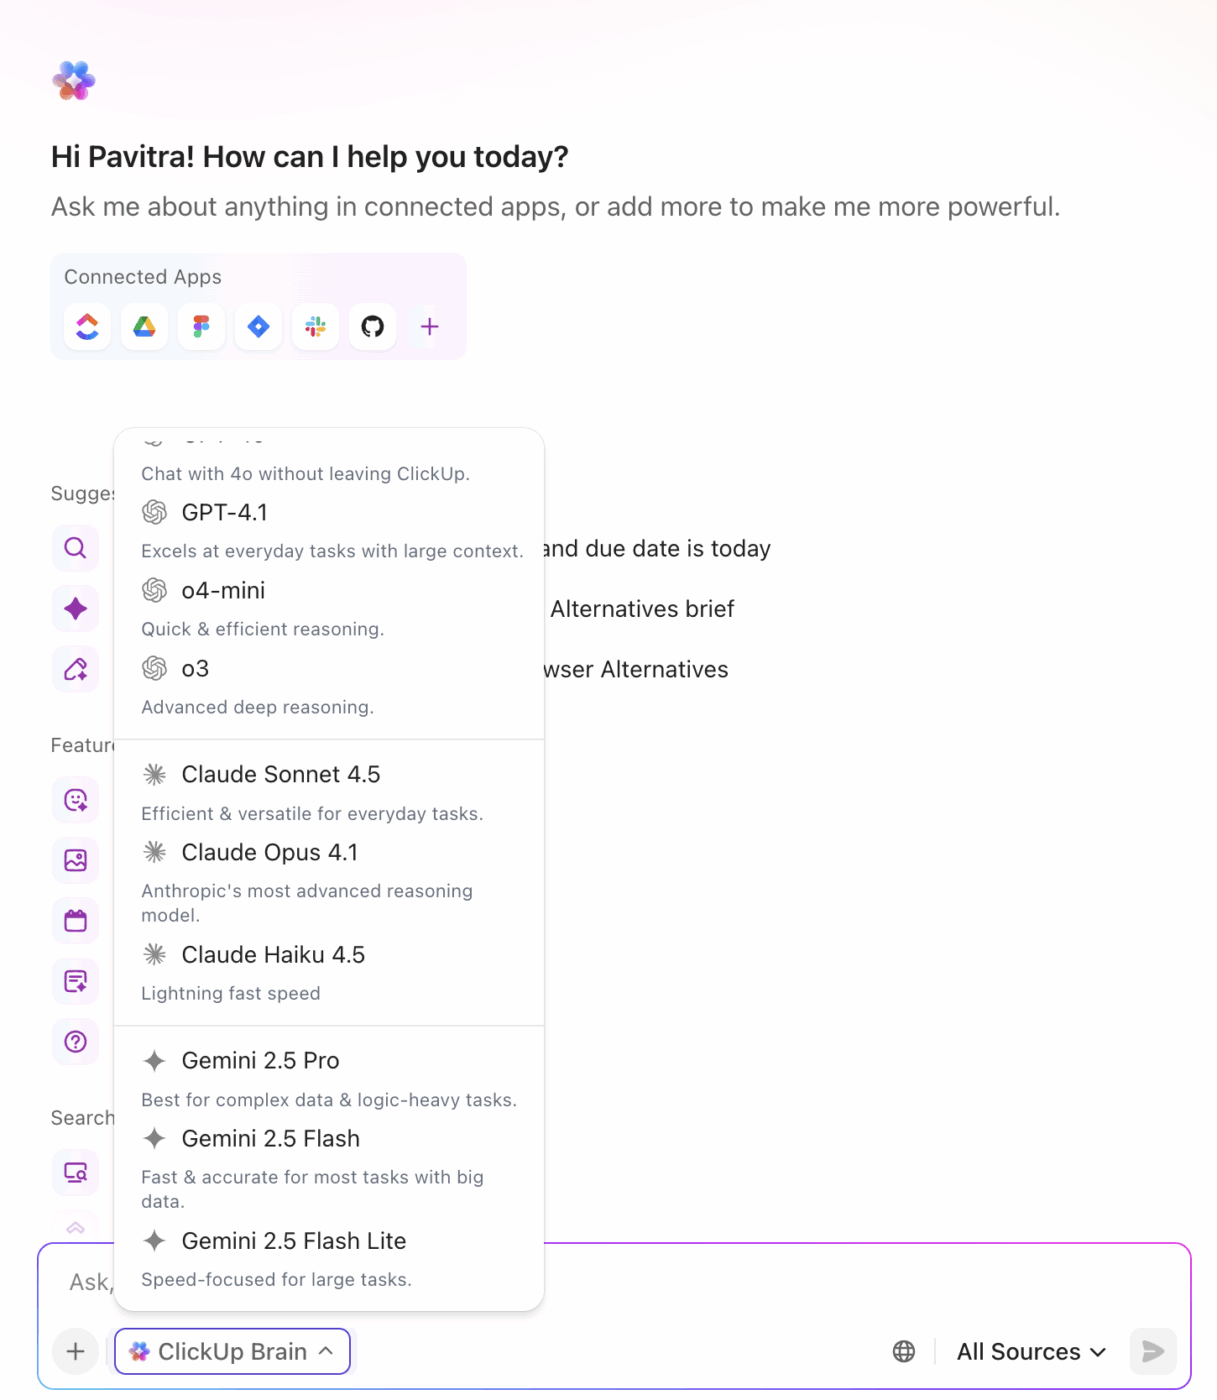The height and width of the screenshot is (1400, 1217).
Task: Toggle web search globe icon
Action: pos(904,1352)
